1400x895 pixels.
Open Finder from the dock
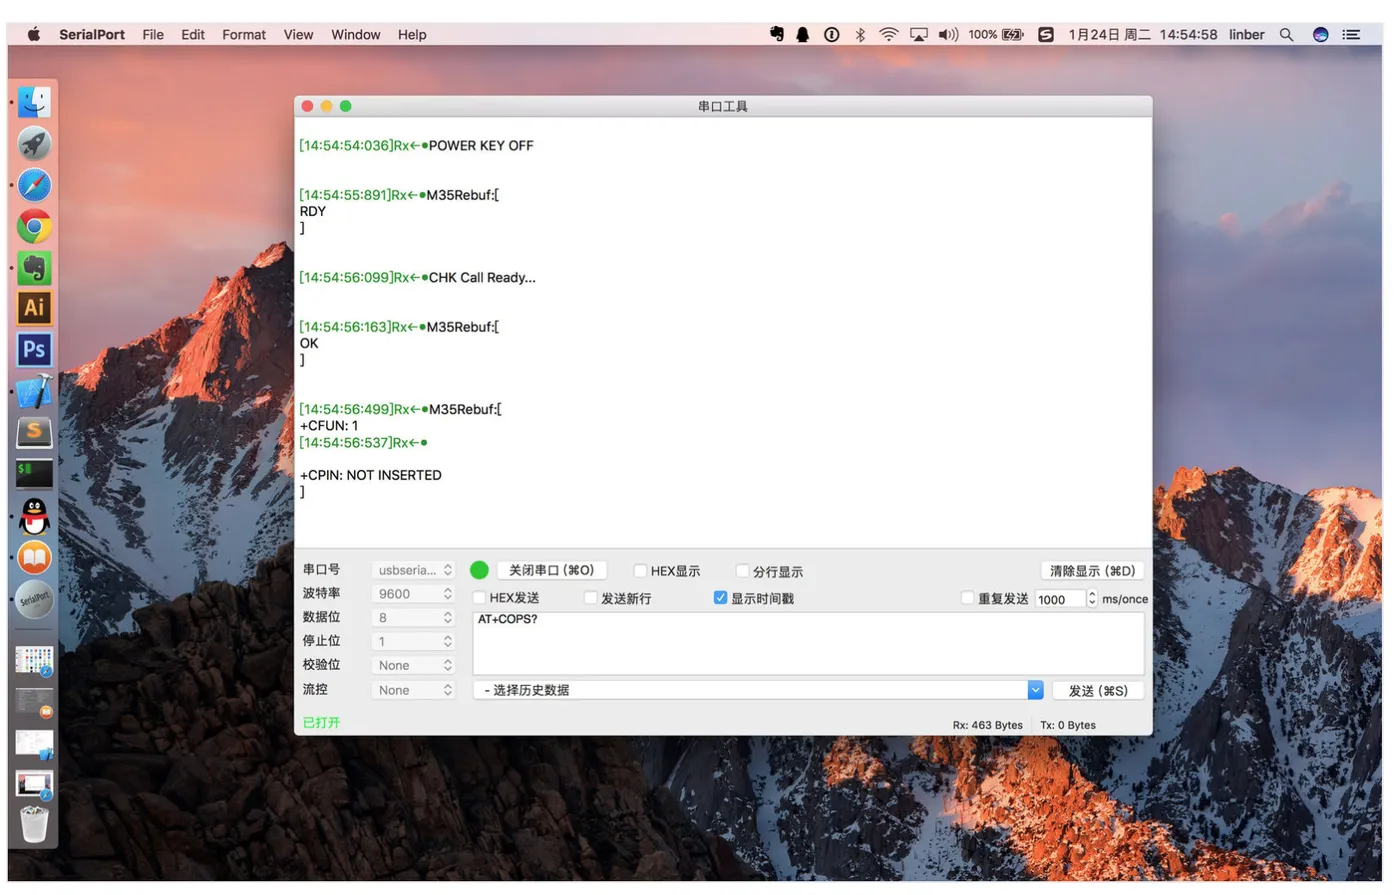[x=34, y=102]
